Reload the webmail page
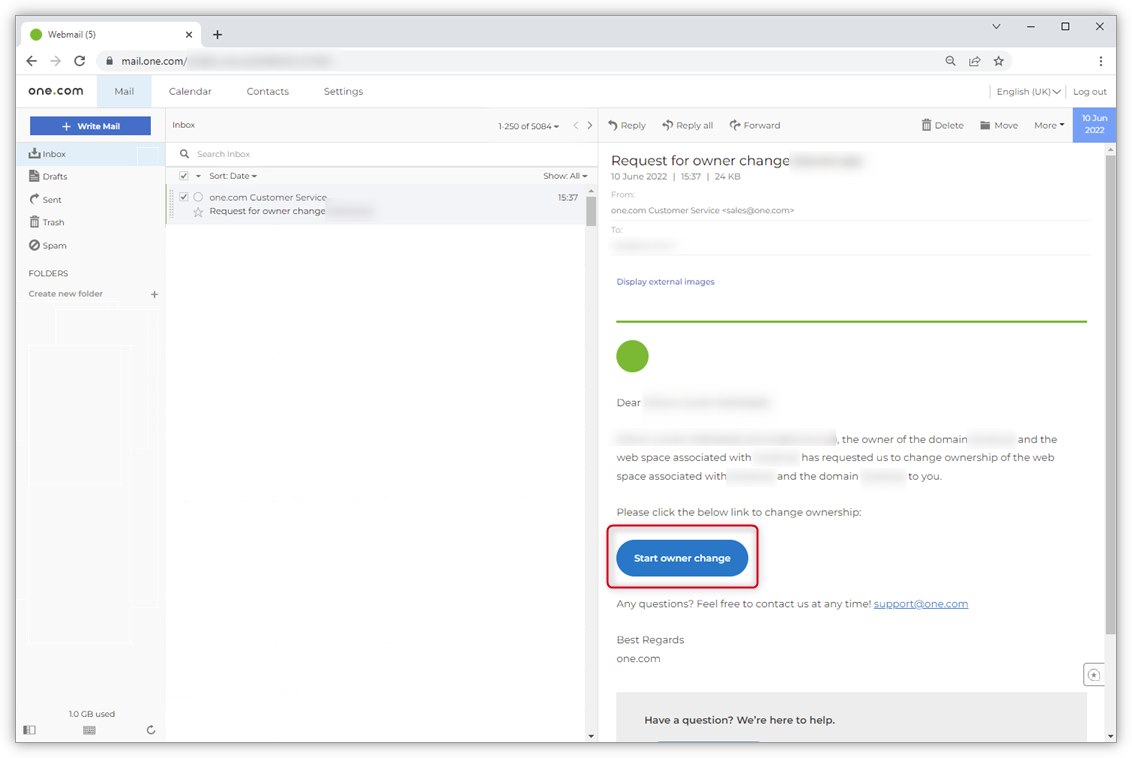 click(x=79, y=61)
